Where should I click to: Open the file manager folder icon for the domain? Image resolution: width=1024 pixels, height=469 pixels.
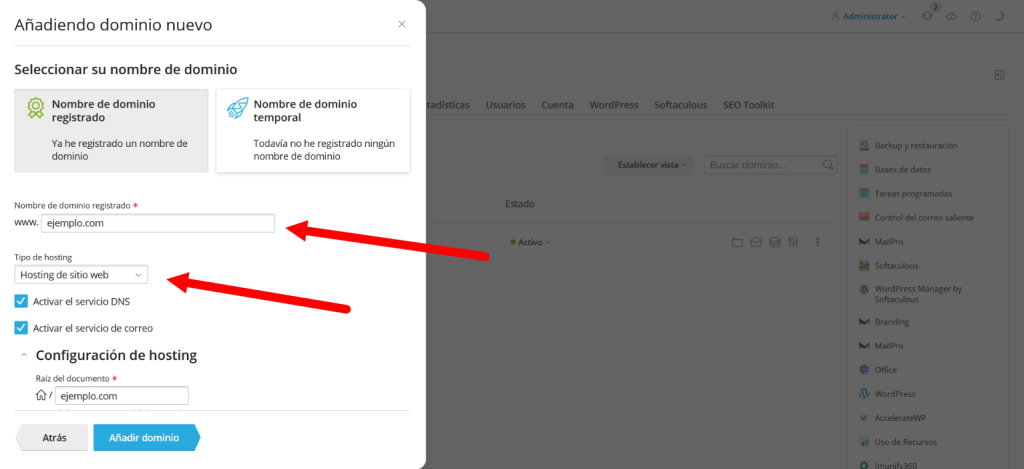click(737, 242)
